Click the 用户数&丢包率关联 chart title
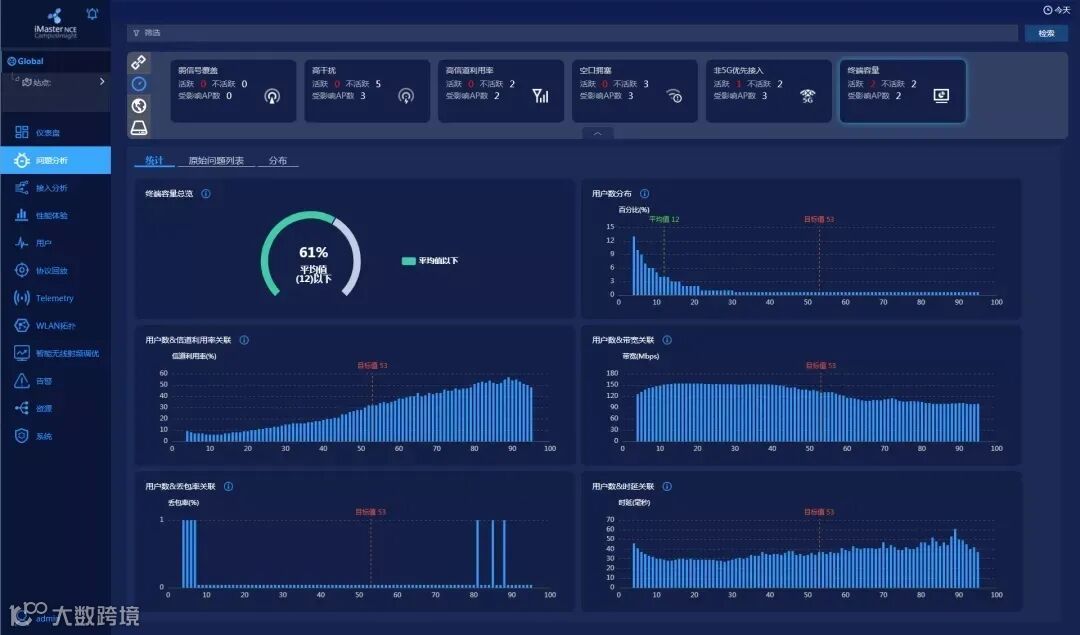1080x635 pixels. coord(180,486)
